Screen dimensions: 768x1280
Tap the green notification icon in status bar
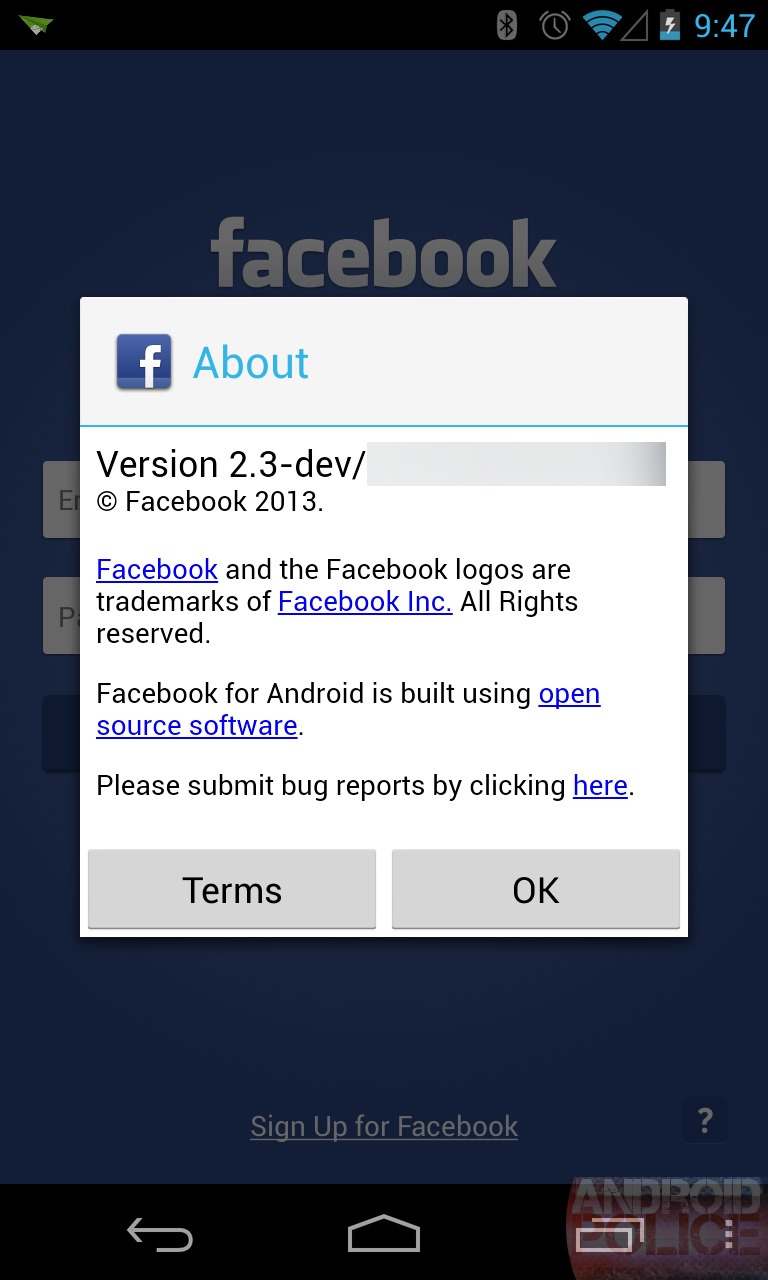[x=36, y=25]
